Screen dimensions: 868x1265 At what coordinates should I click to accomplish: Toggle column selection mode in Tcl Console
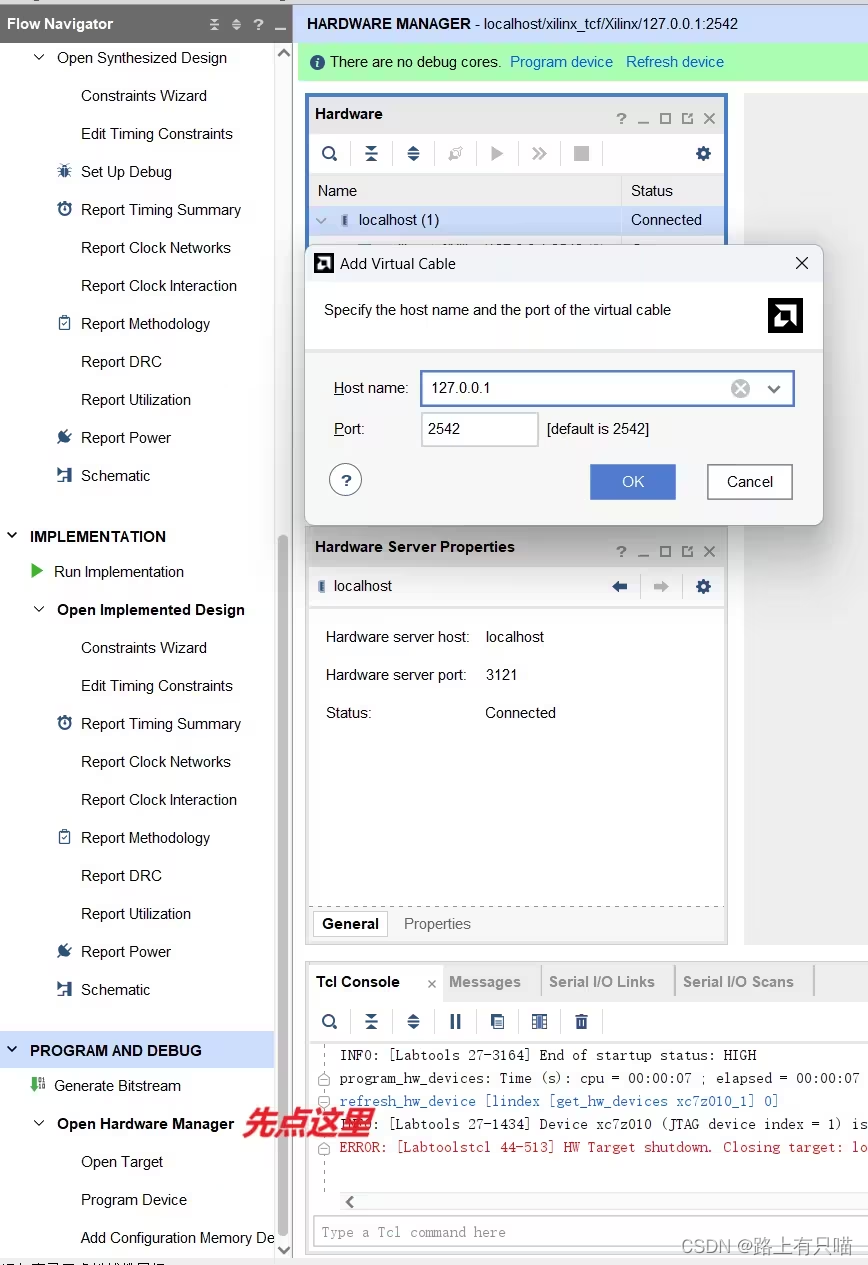click(x=539, y=1022)
